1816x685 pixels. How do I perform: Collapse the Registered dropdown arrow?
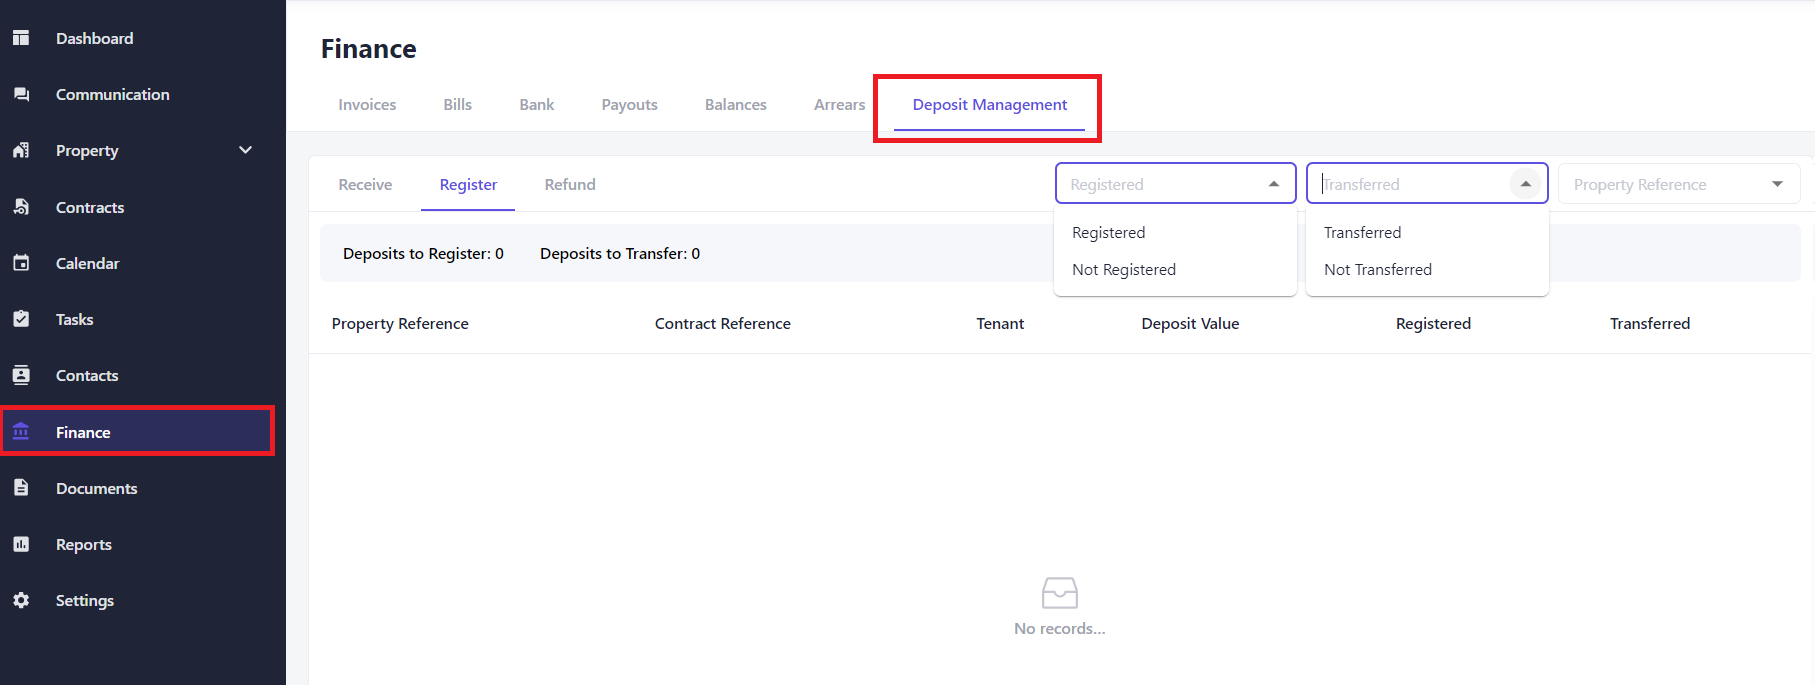[1273, 184]
